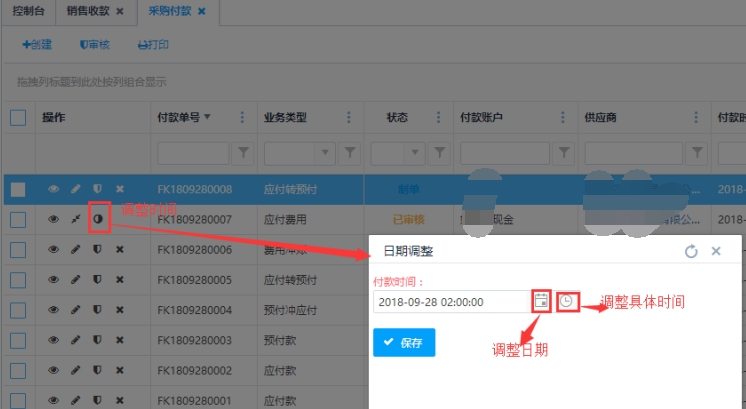Viewport: 746px width, 409px height.
Task: Click the 保存 button
Action: 403,343
